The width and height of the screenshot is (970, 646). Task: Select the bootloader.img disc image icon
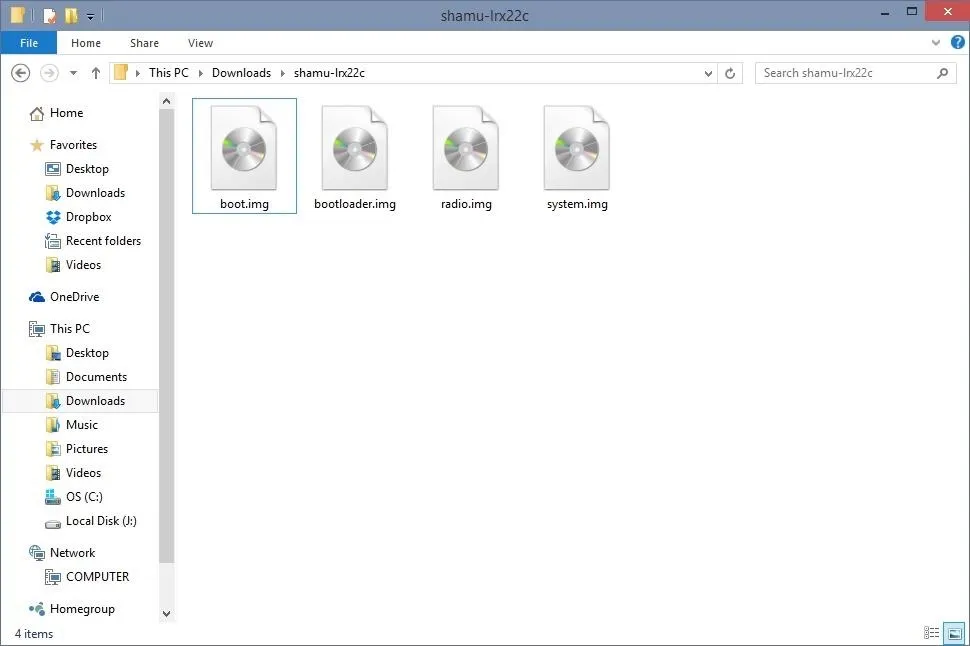pyautogui.click(x=354, y=148)
